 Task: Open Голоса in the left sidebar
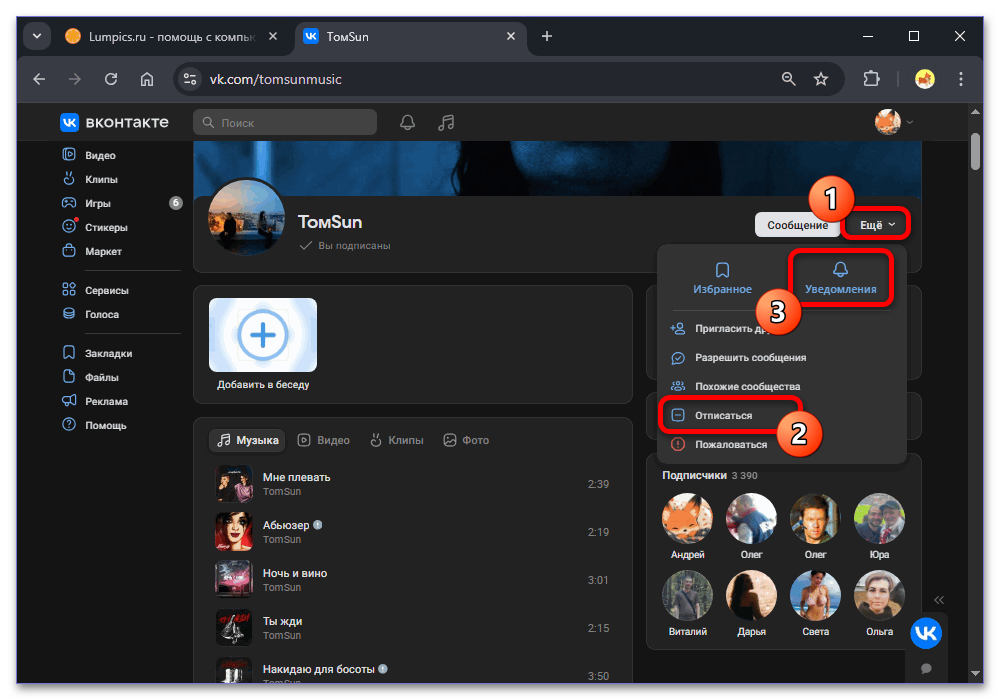coord(91,314)
